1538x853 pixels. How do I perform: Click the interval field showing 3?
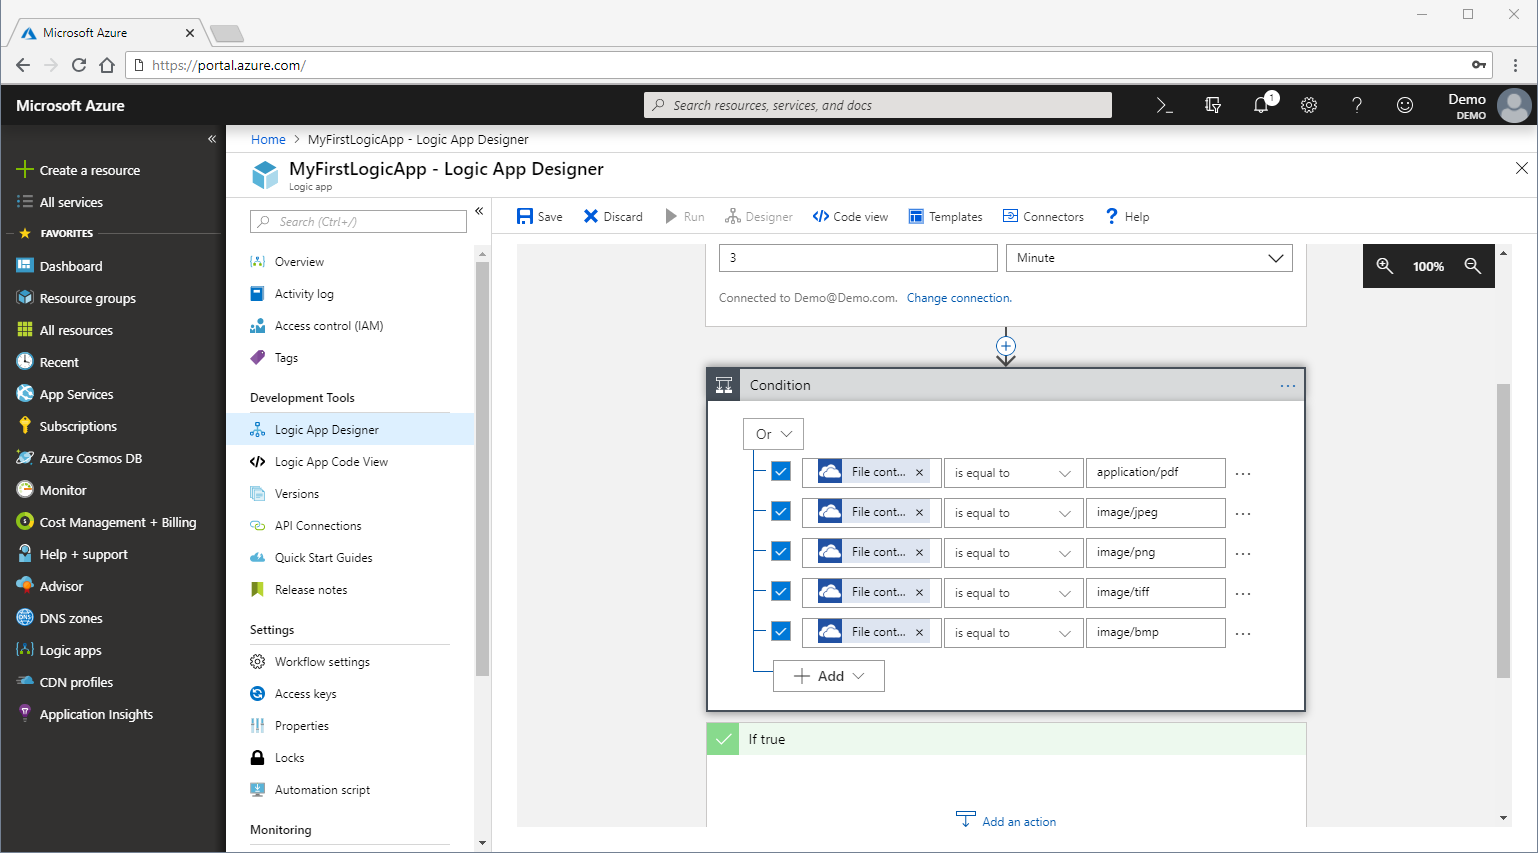point(858,258)
